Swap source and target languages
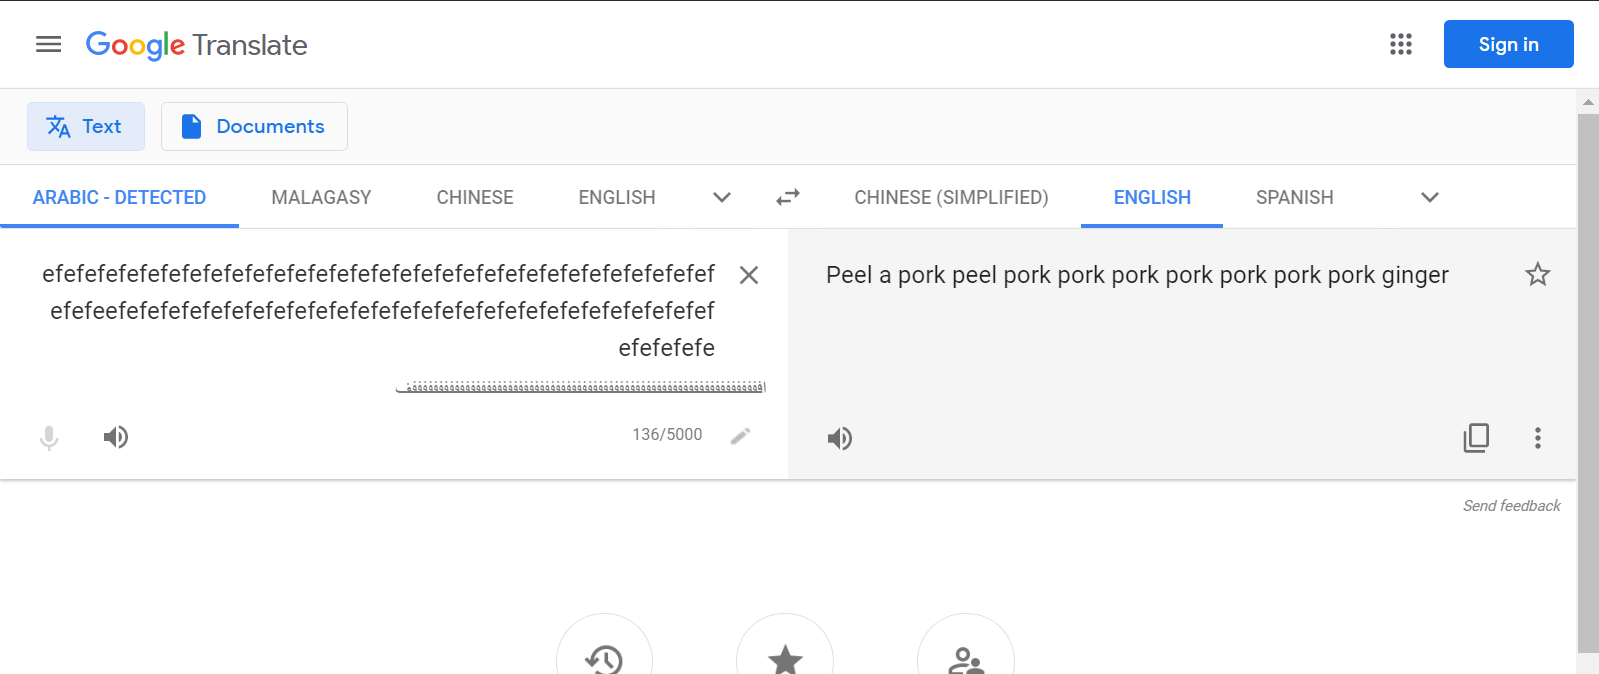 pyautogui.click(x=788, y=197)
